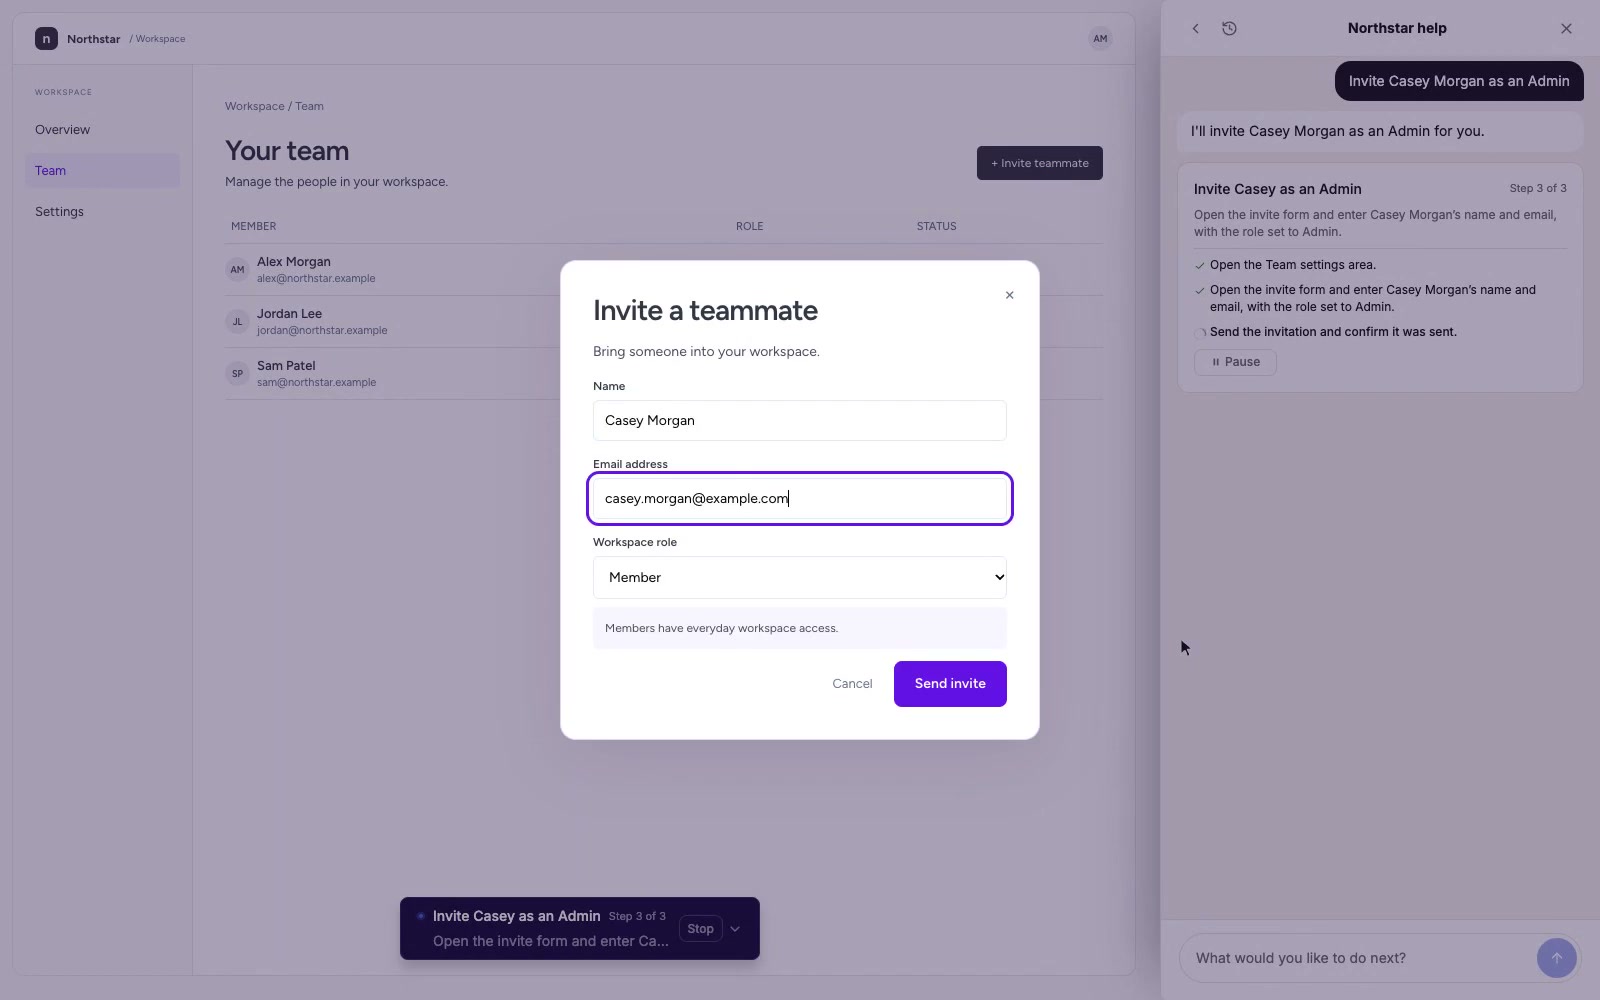Expand the task progress bar chevron
The width and height of the screenshot is (1600, 1000).
click(735, 929)
